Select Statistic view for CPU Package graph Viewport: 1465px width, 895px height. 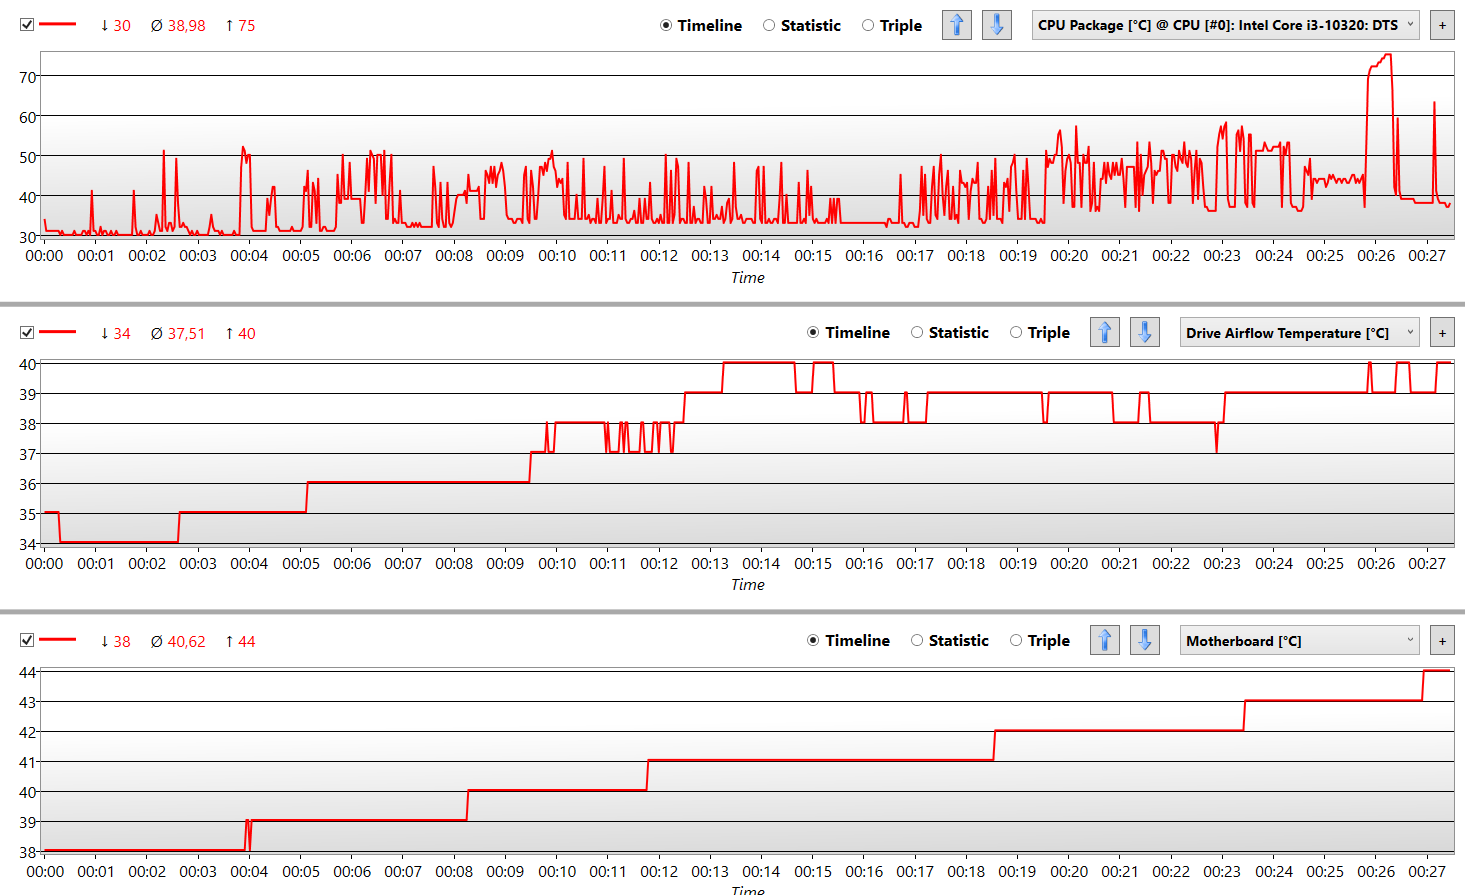769,26
